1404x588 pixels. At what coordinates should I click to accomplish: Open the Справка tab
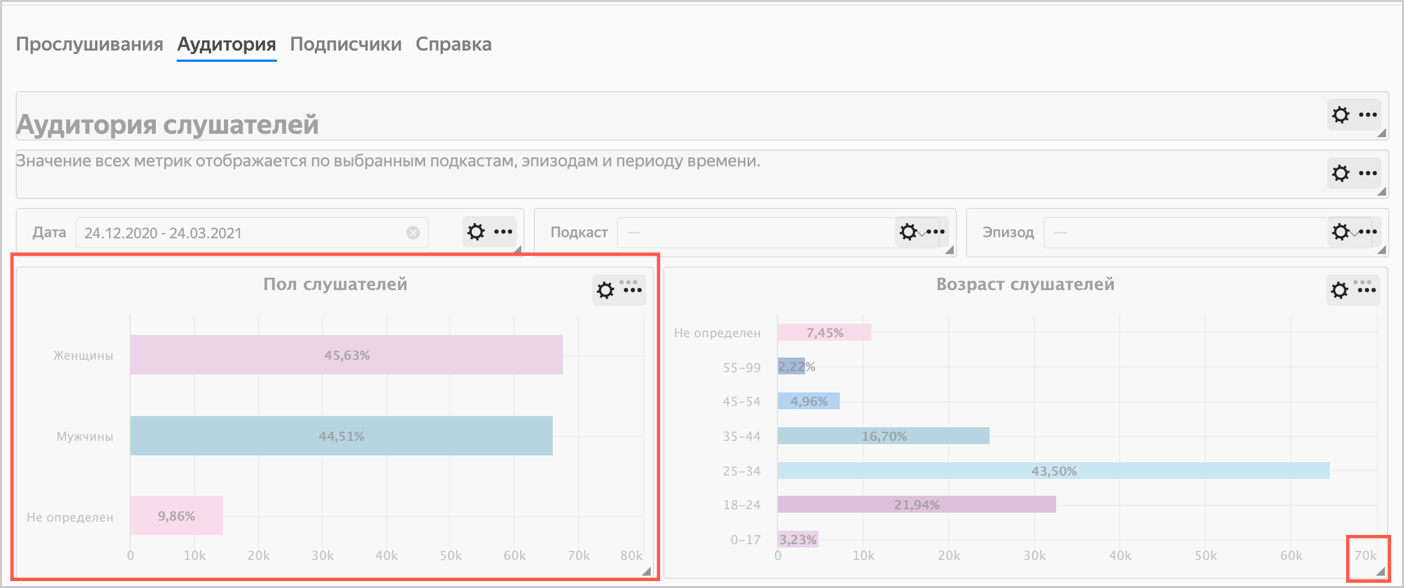tap(453, 44)
